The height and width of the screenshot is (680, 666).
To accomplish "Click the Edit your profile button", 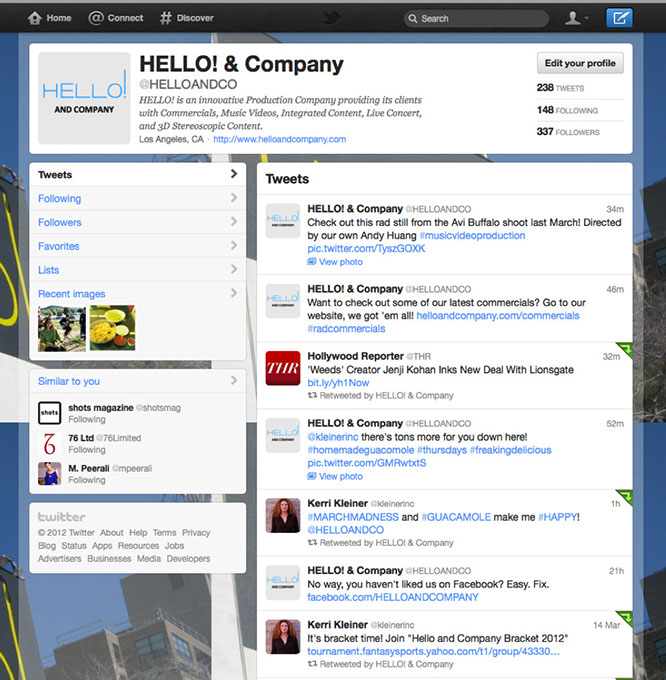I will tap(580, 63).
